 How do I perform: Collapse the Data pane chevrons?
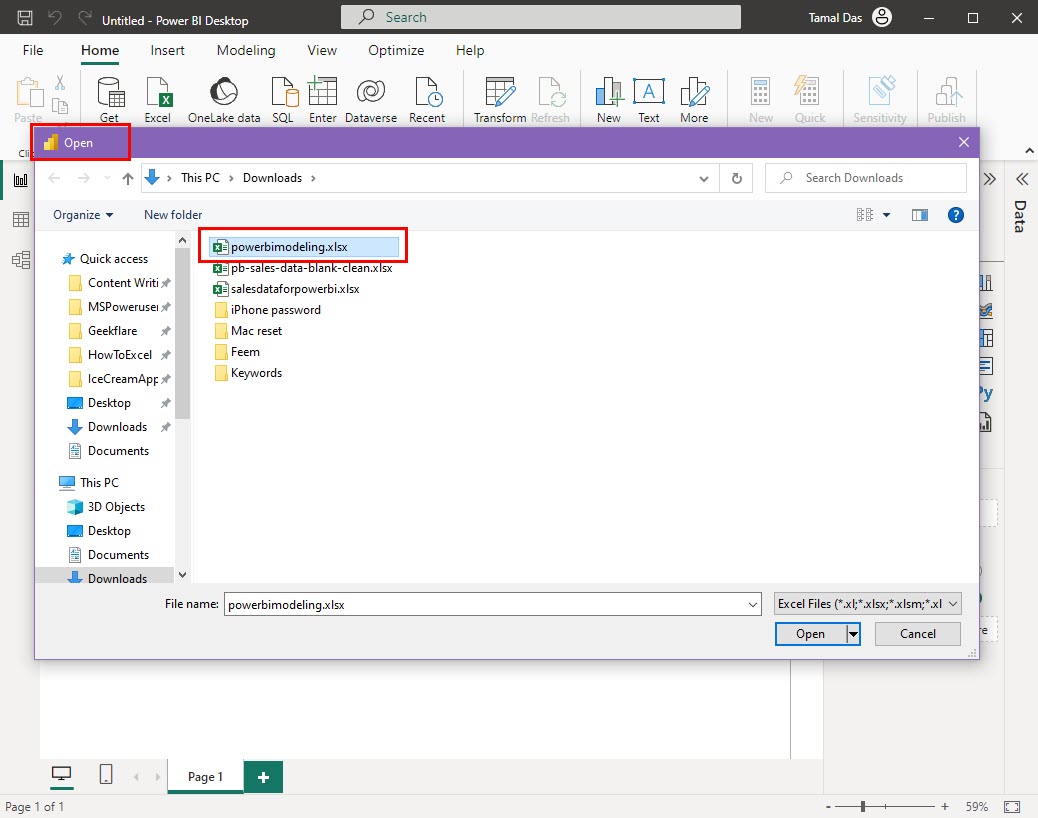(1021, 179)
